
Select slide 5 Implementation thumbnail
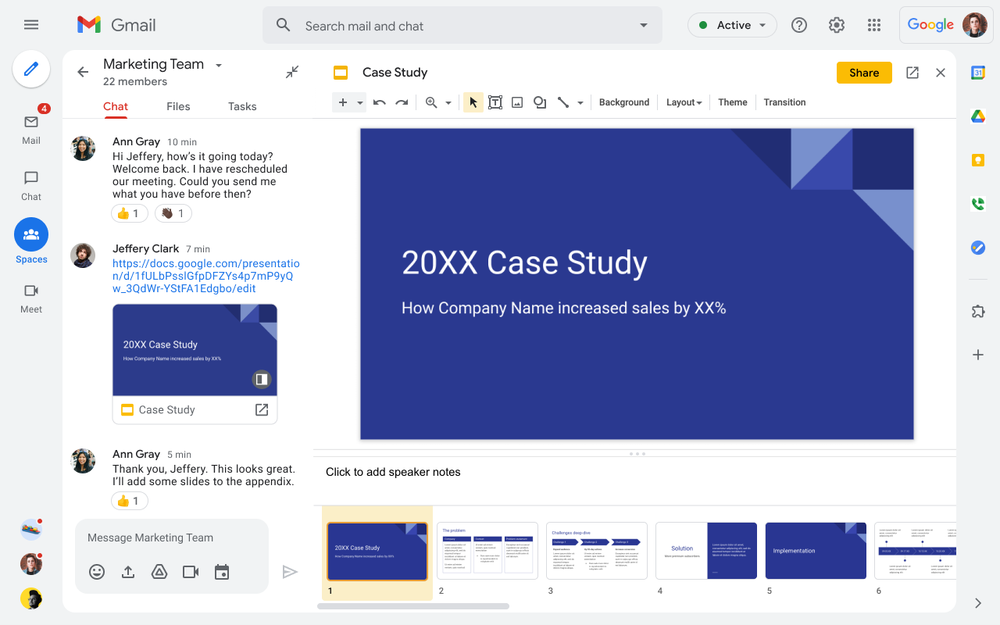pos(816,551)
